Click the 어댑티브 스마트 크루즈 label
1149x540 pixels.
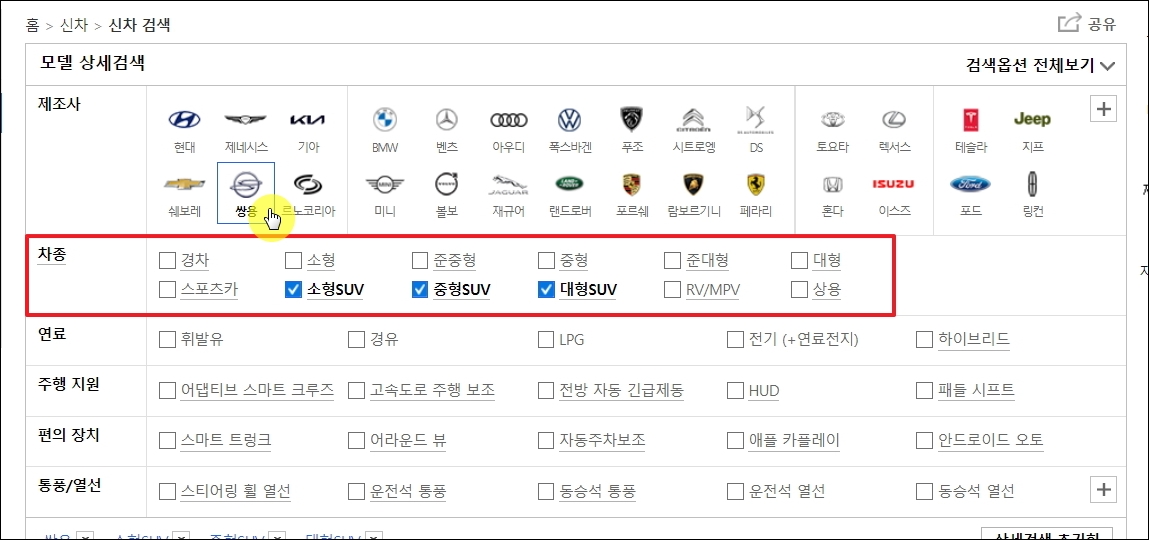(x=257, y=390)
